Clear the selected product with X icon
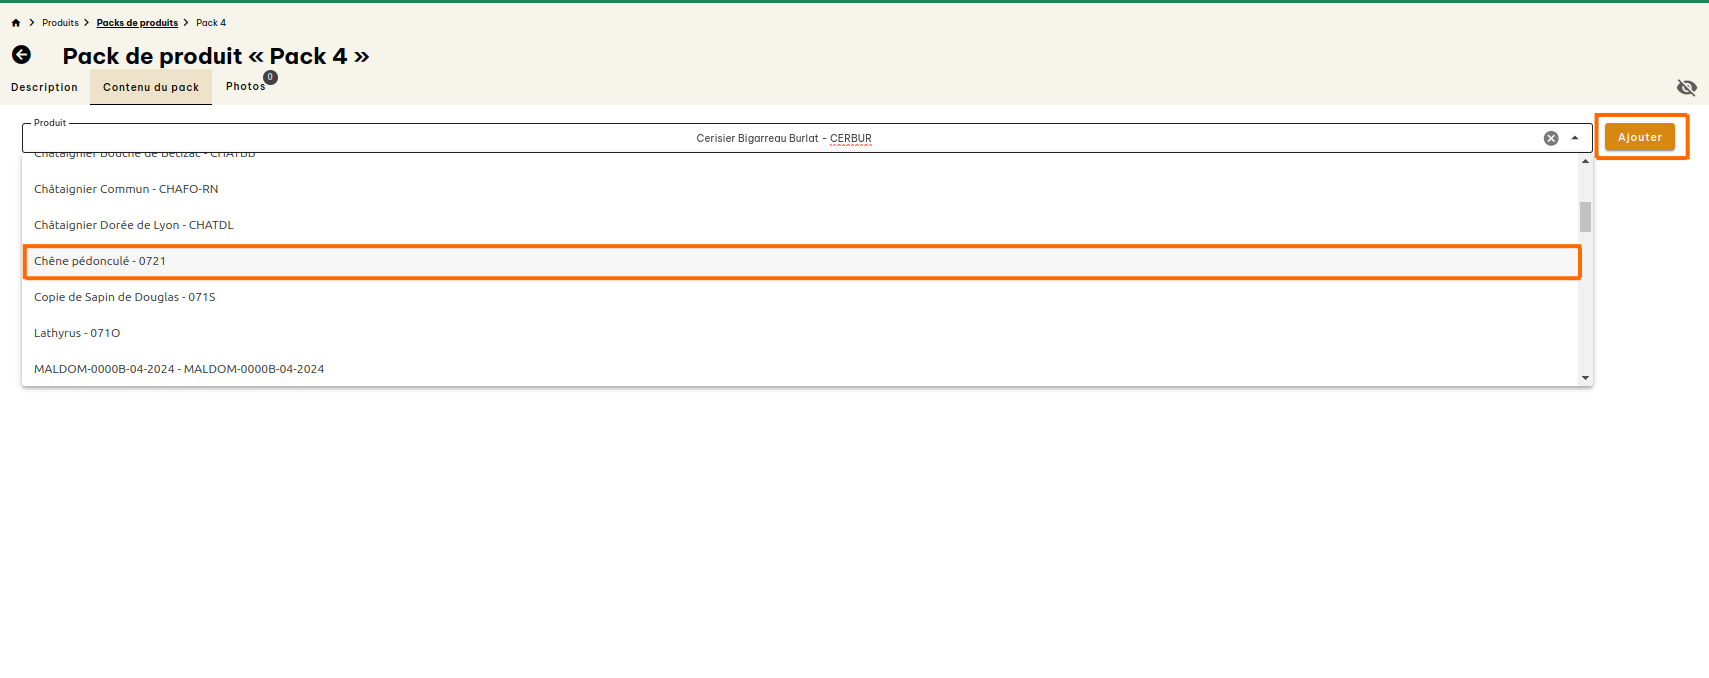Screen dimensions: 1709x678 pos(1551,139)
